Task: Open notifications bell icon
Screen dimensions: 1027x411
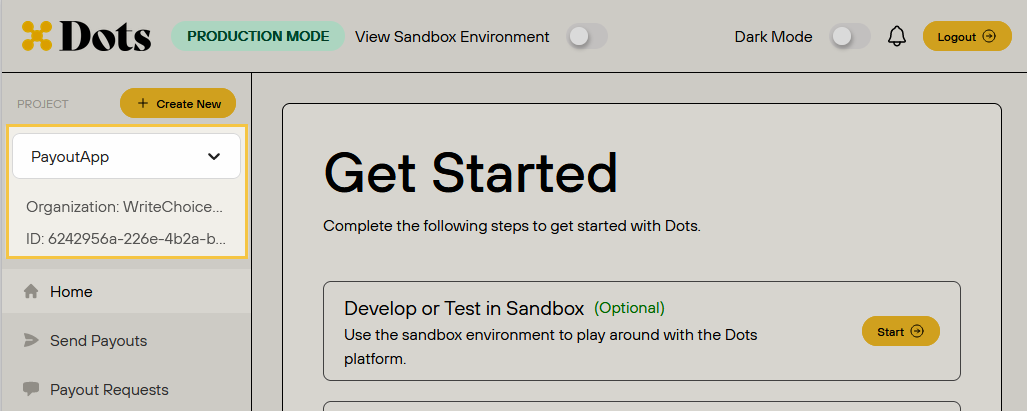Action: [x=897, y=37]
